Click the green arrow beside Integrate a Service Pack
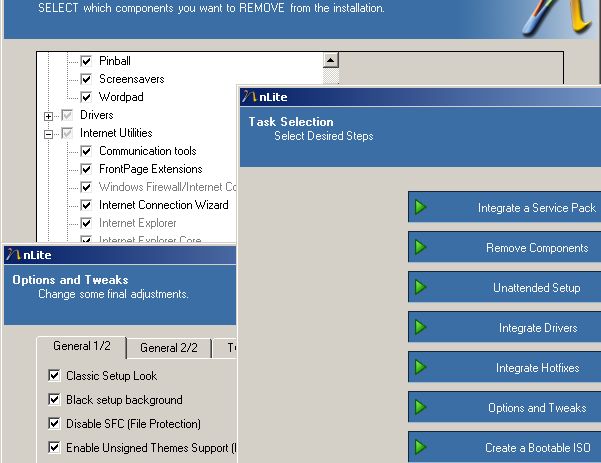The image size is (601, 463). pos(421,207)
